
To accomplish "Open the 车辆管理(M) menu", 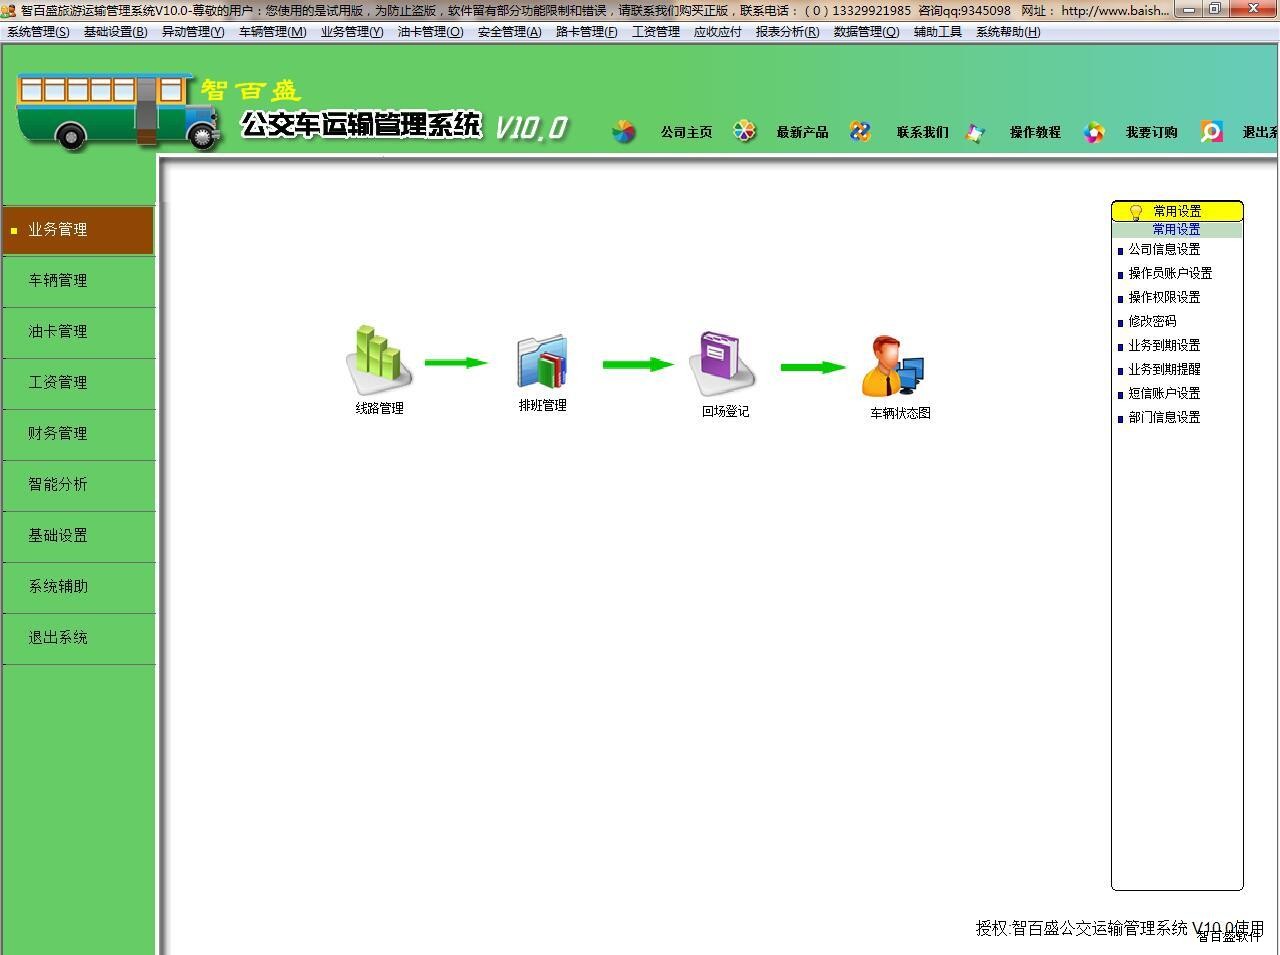I will [x=272, y=32].
